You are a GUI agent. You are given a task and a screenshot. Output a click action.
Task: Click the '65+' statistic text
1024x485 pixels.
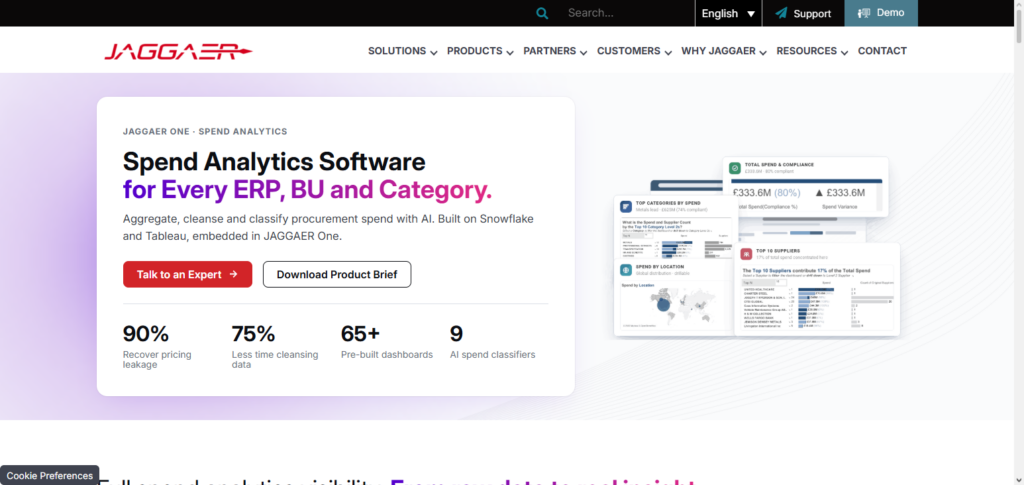click(x=360, y=334)
